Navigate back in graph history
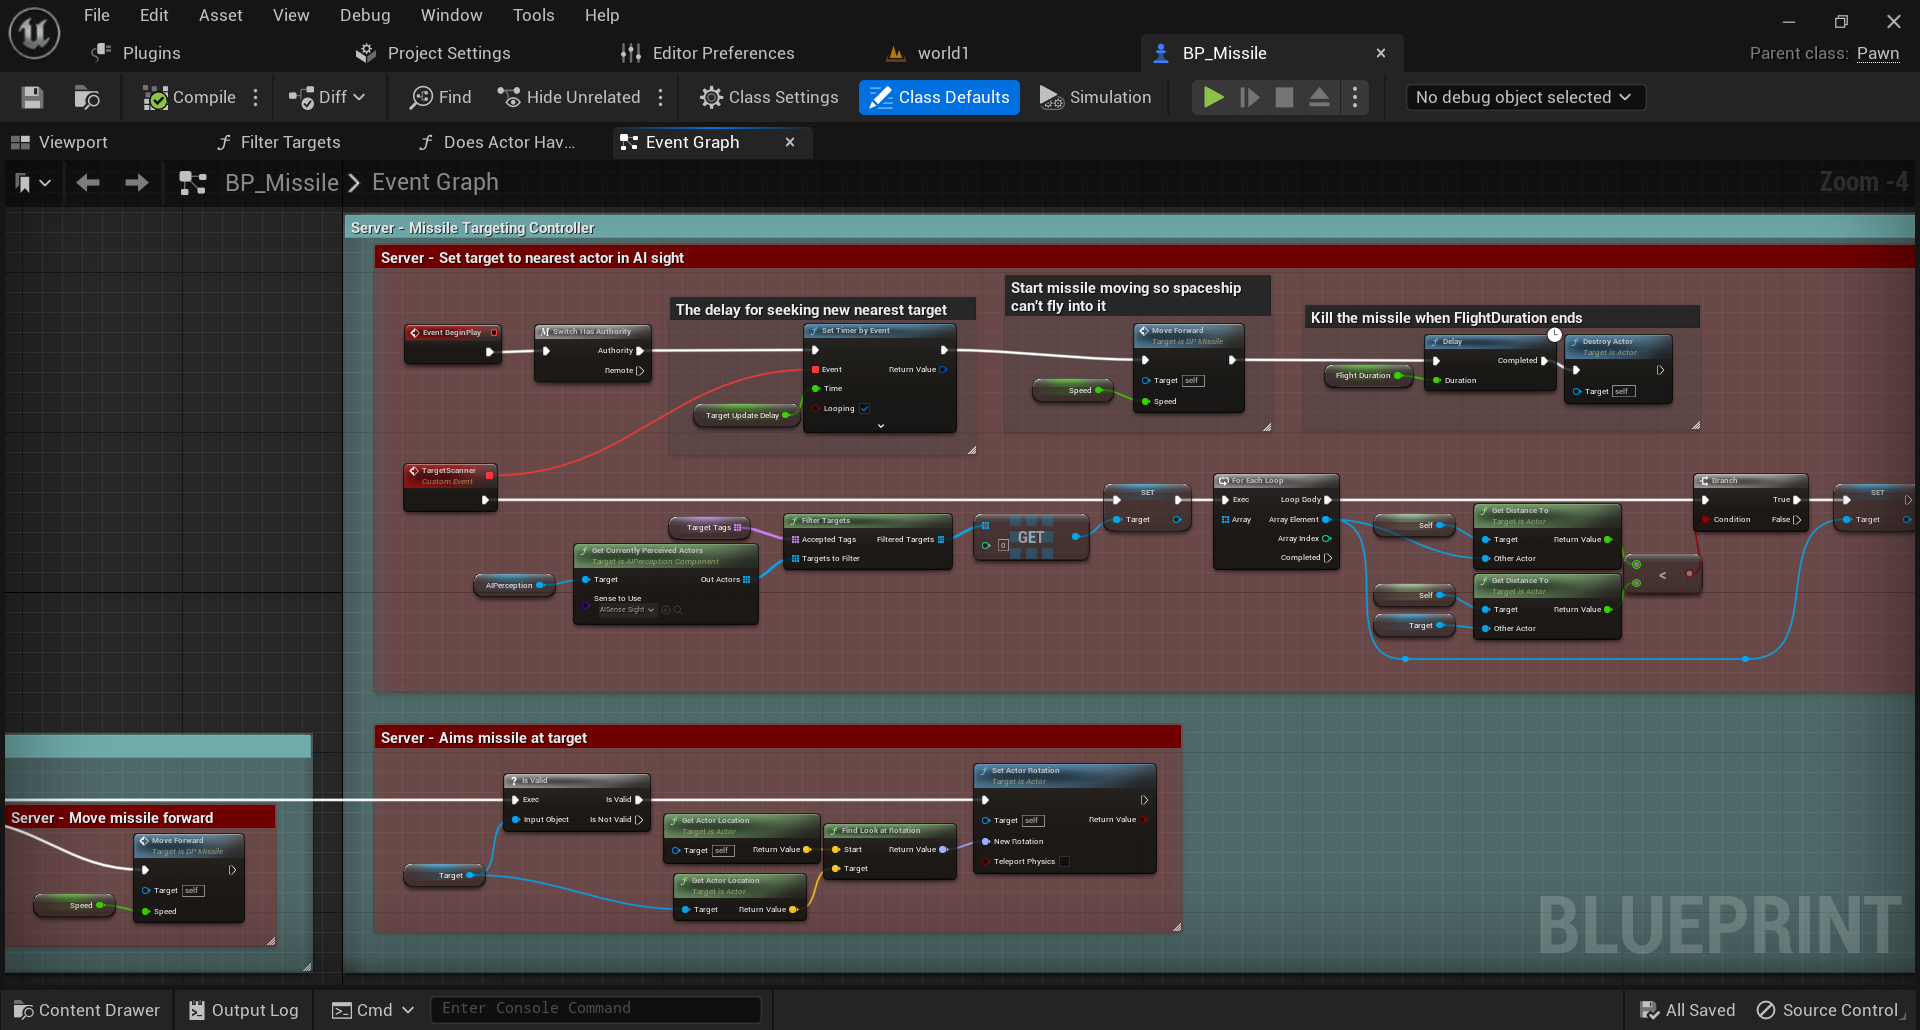This screenshot has width=1920, height=1030. click(x=88, y=182)
